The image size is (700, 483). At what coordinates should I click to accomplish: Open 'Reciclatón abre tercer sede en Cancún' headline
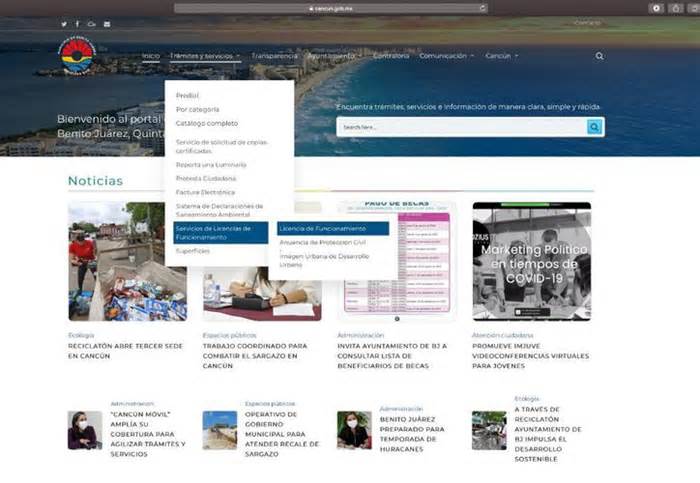(x=125, y=351)
